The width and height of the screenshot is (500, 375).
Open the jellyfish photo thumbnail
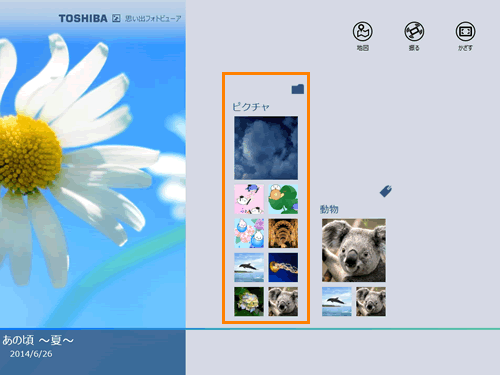(x=283, y=267)
